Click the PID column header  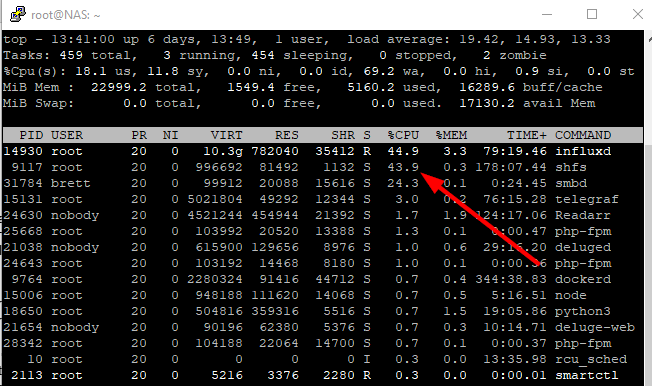pos(31,135)
